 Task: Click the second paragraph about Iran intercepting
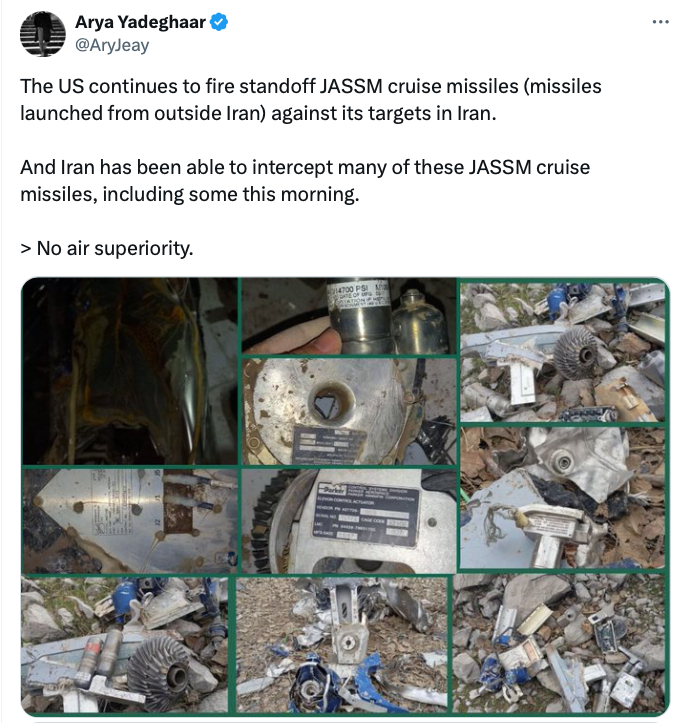(x=305, y=180)
